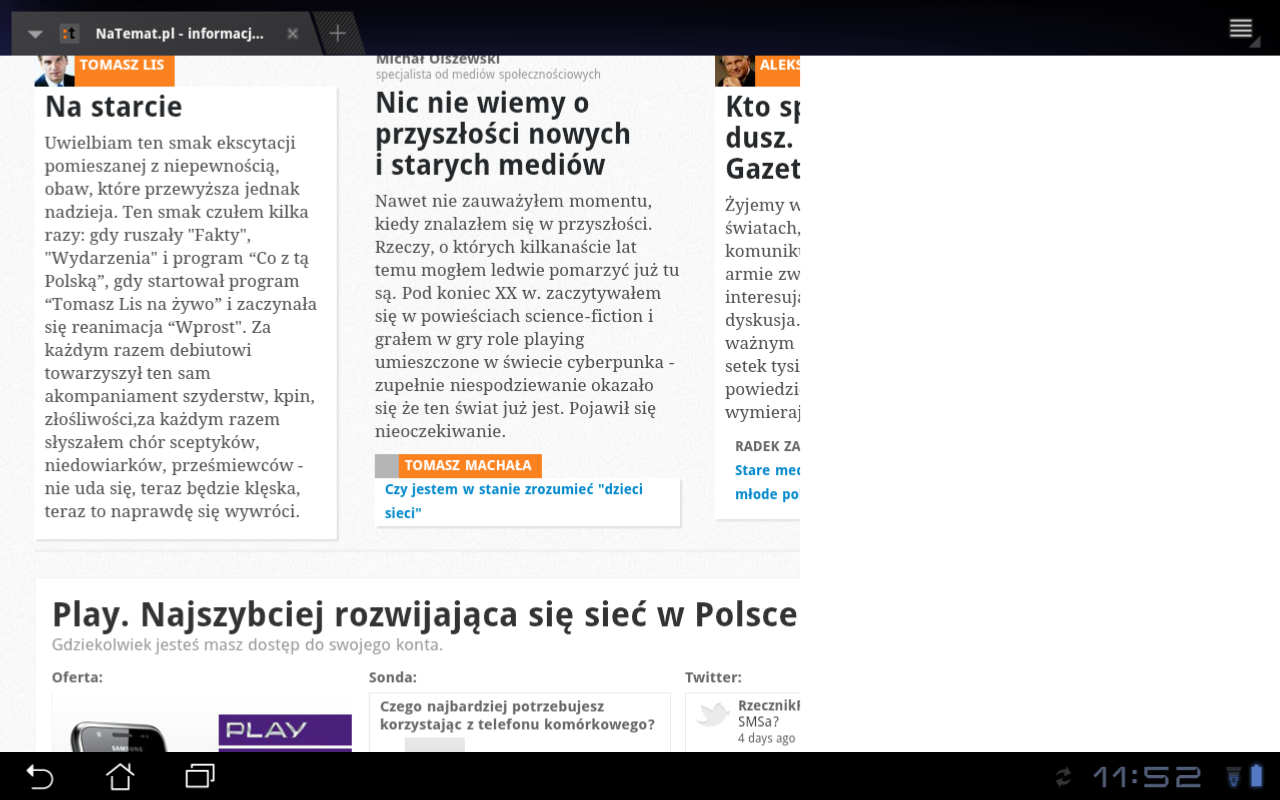This screenshot has width=1280, height=800.
Task: Select the NaTemat.pl browser tab
Action: coord(167,34)
